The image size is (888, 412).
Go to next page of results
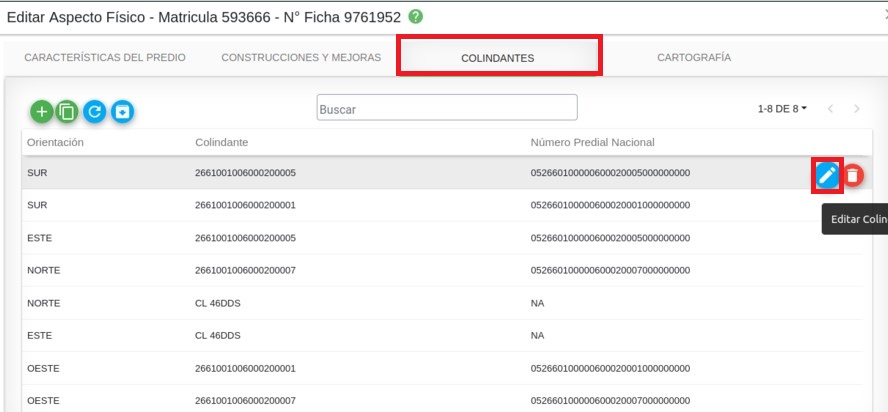point(856,108)
